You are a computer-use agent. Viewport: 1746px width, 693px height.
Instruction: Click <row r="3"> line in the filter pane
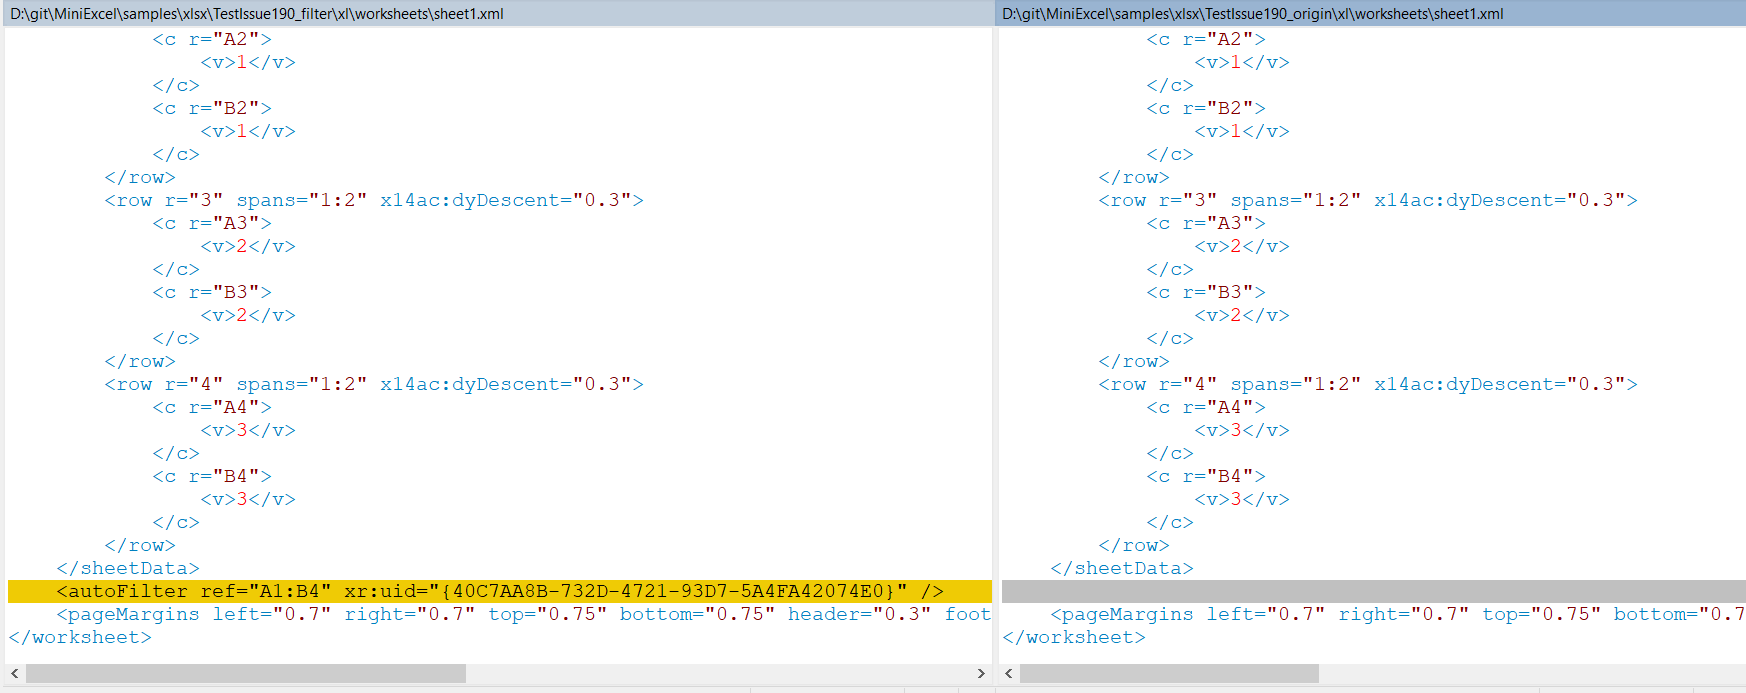374,200
